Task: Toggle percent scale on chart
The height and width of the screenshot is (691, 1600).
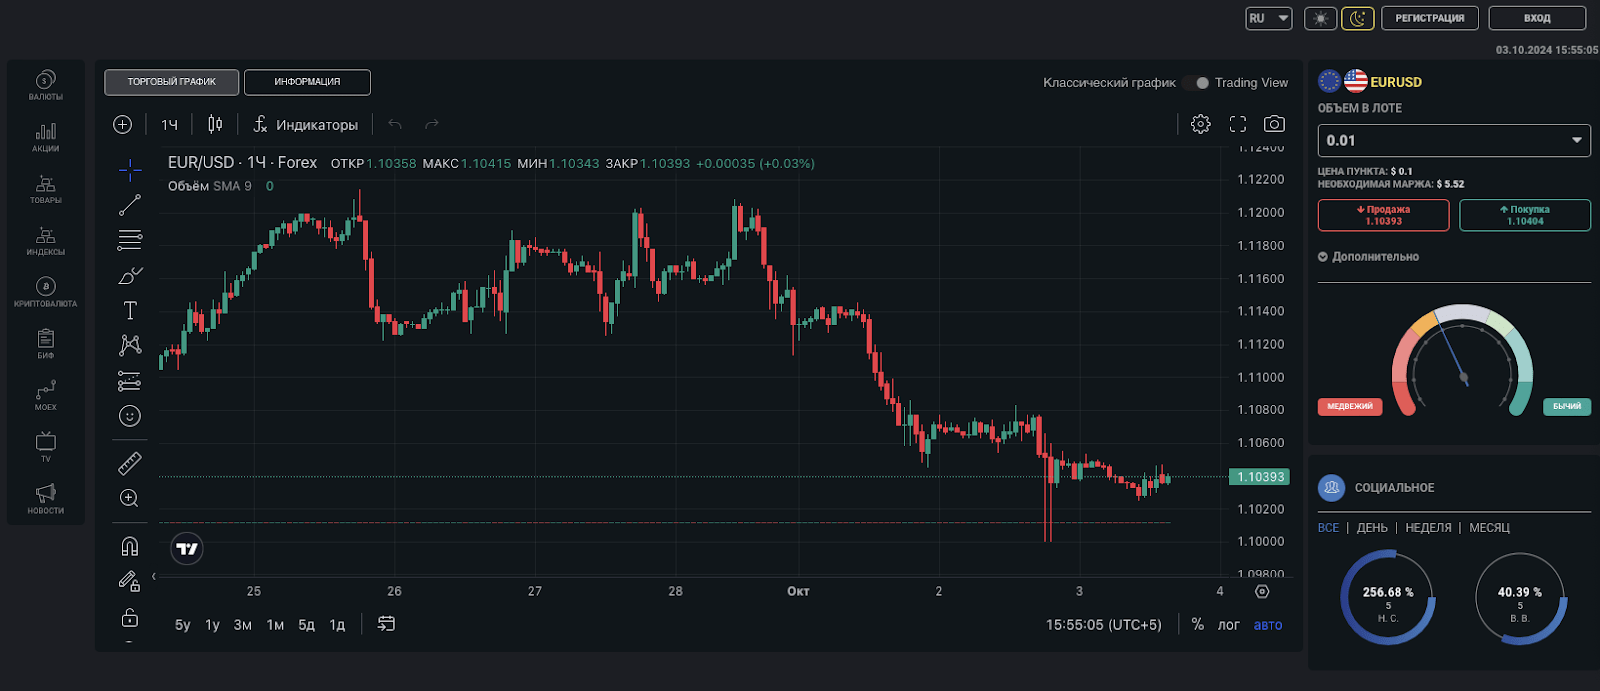Action: coord(1197,624)
